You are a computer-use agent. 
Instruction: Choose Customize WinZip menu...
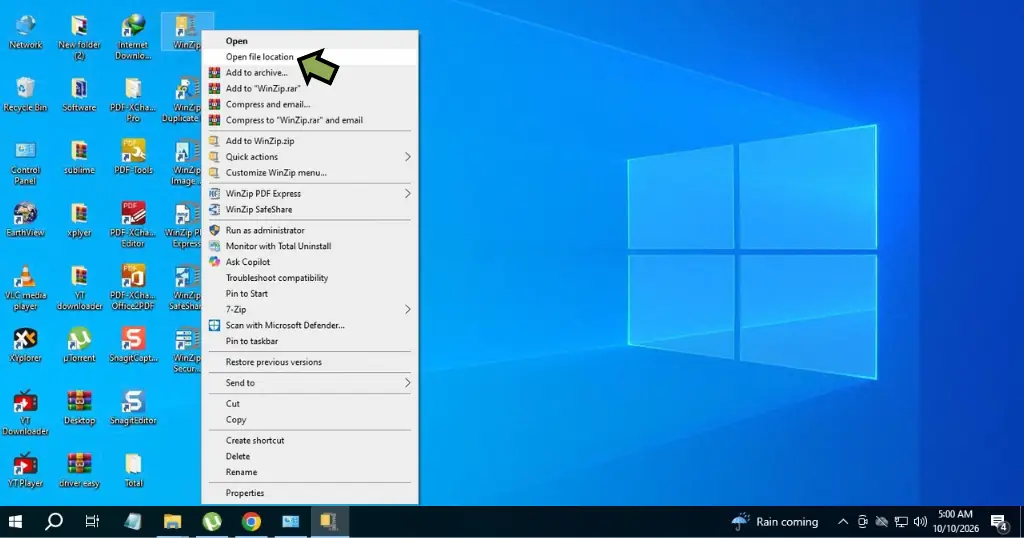tap(310, 173)
